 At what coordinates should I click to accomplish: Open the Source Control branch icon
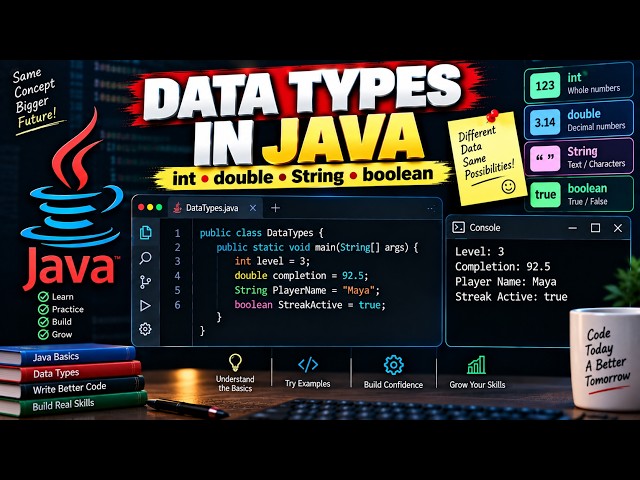(145, 282)
